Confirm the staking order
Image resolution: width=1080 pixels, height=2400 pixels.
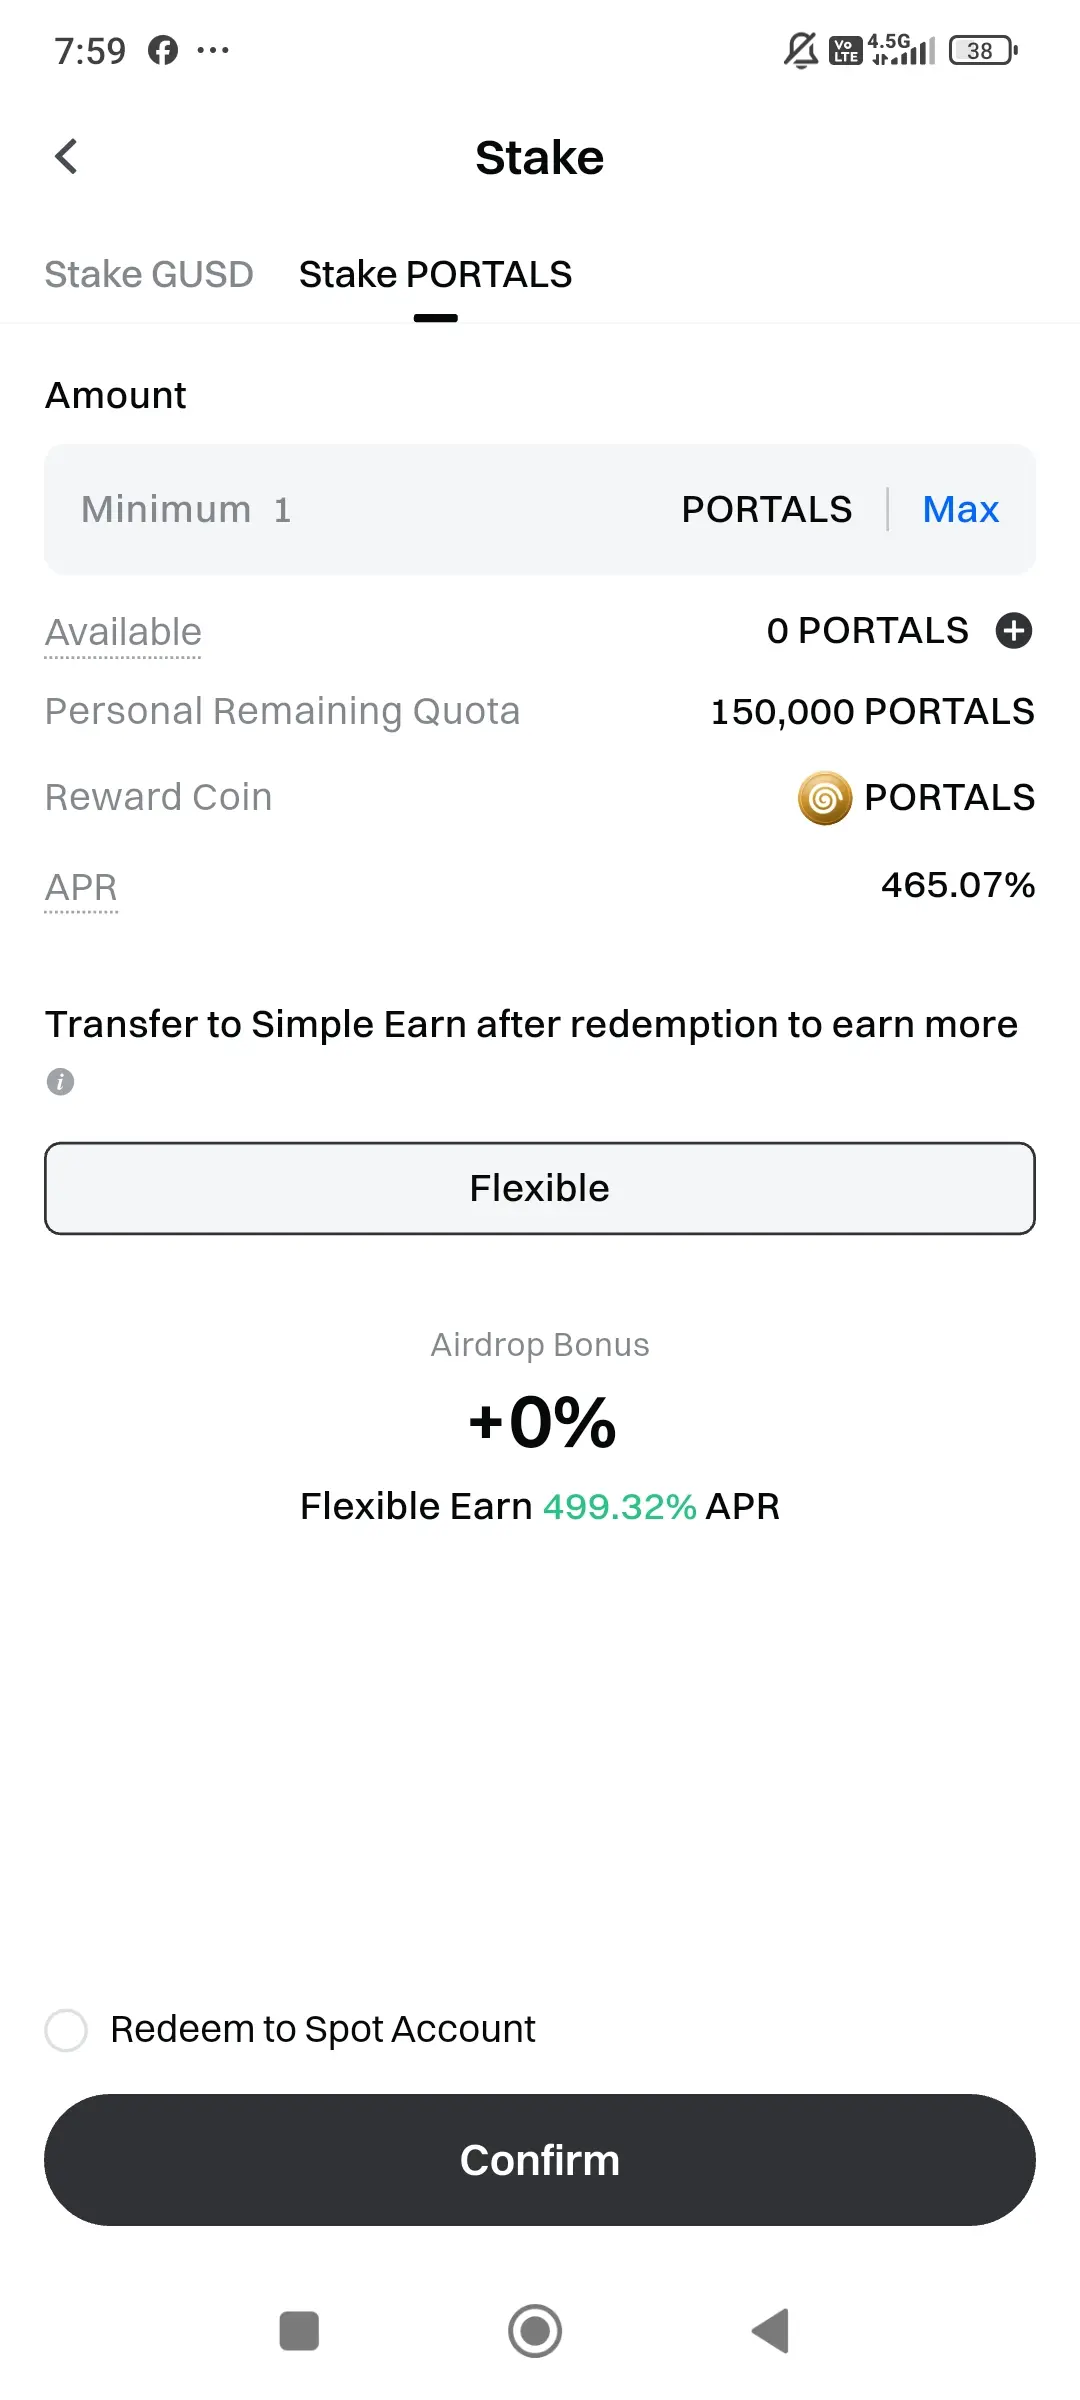tap(540, 2160)
